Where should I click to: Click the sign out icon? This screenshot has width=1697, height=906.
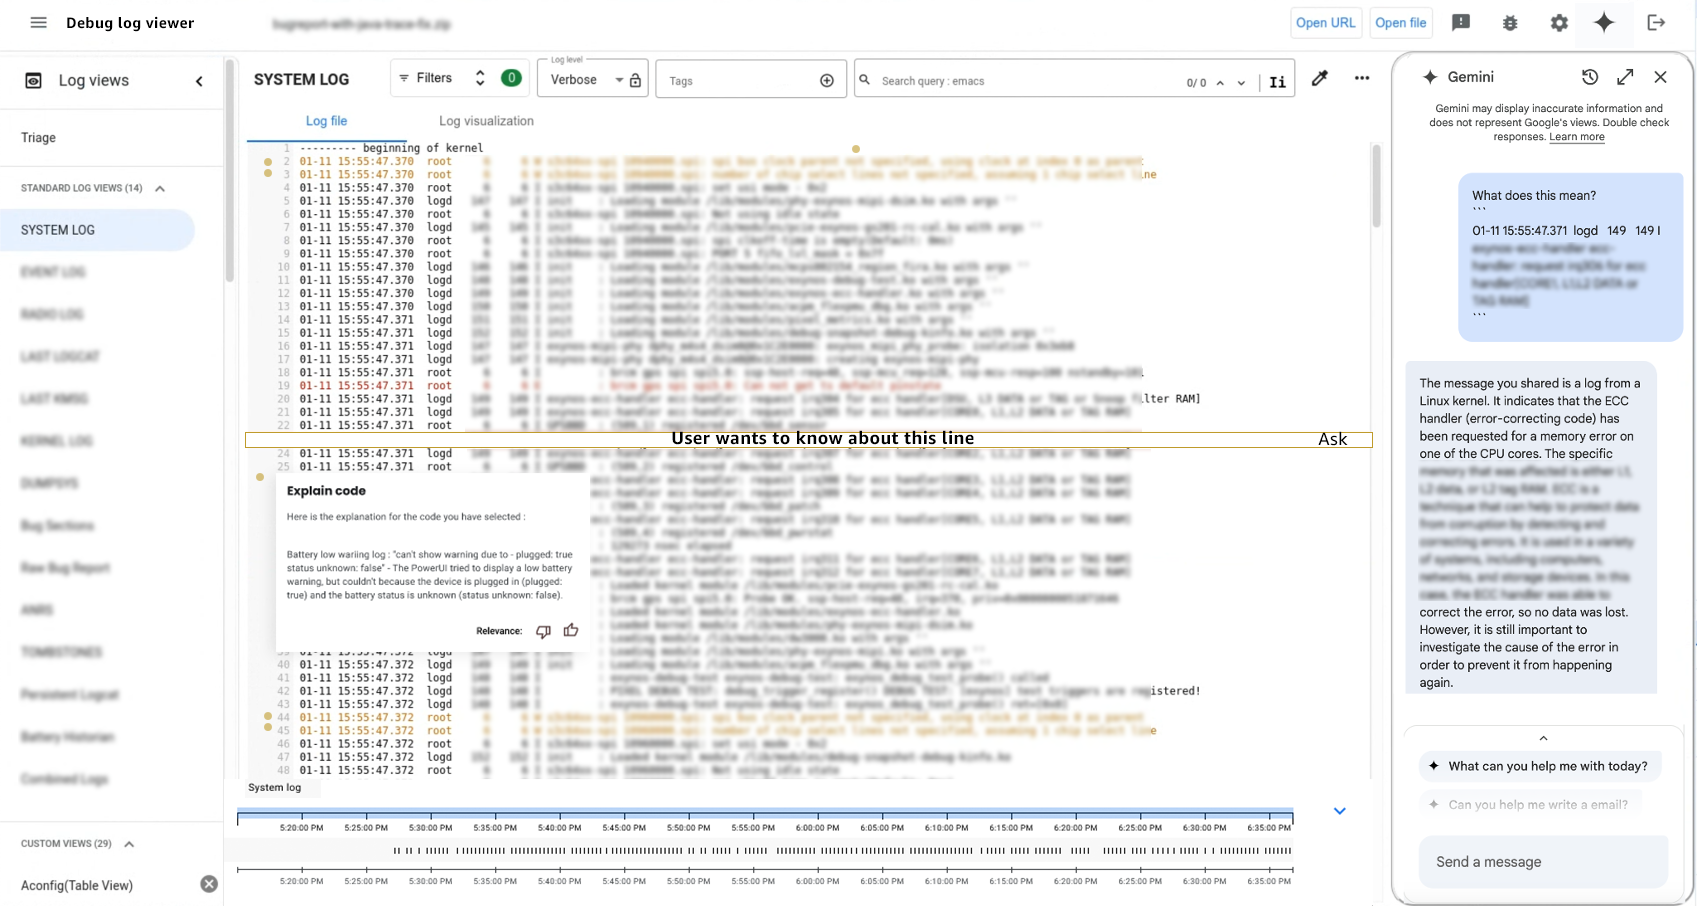point(1656,22)
